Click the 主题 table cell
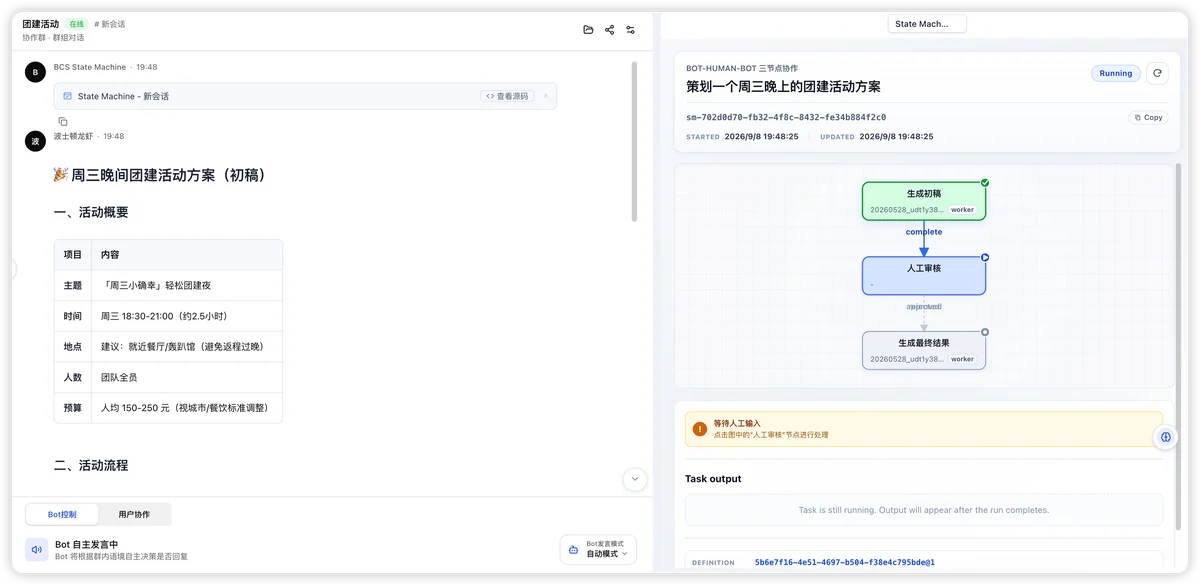 [x=72, y=285]
